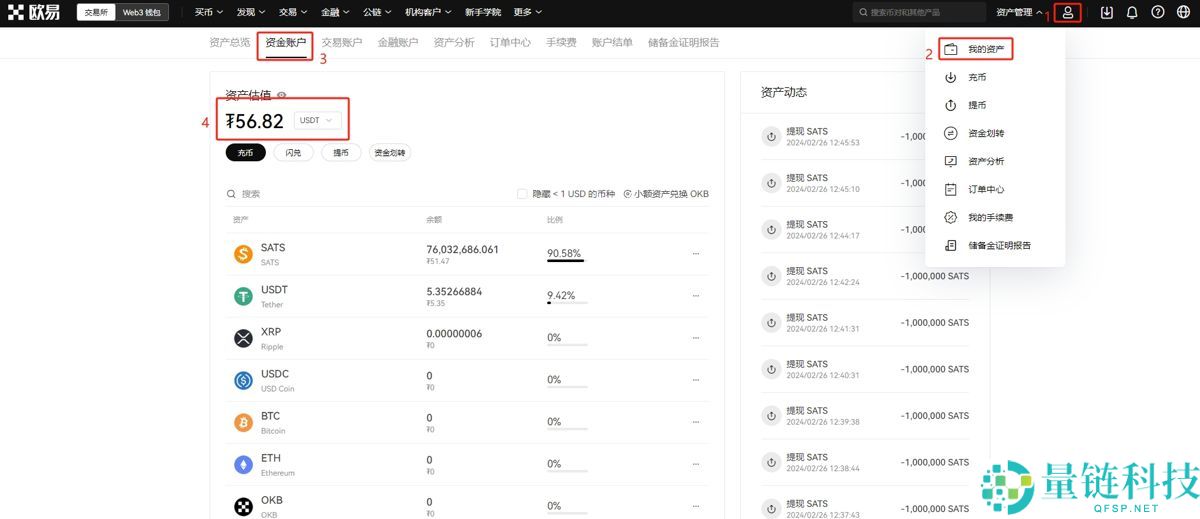Viewport: 1200px width, 519px height.
Task: Click the user profile icon in header
Action: [x=1068, y=13]
